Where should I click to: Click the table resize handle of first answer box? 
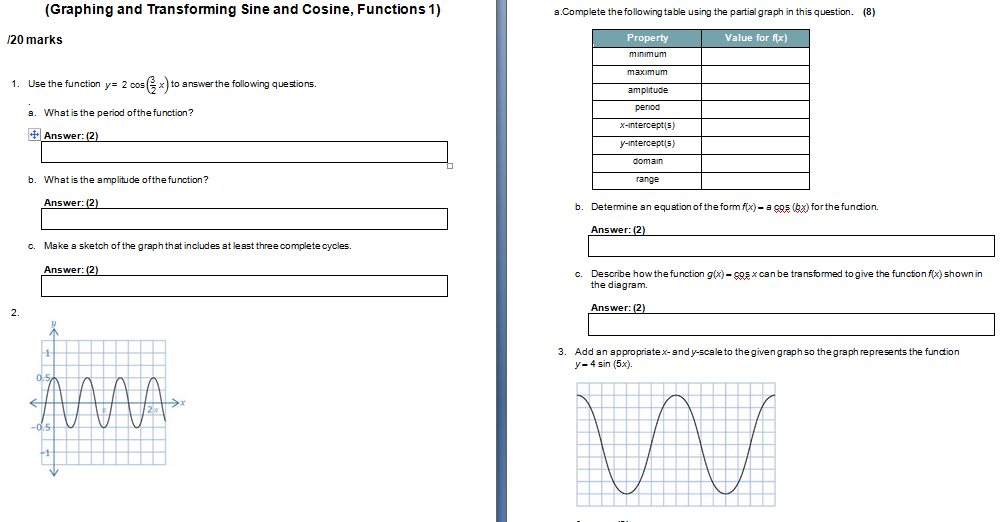450,166
